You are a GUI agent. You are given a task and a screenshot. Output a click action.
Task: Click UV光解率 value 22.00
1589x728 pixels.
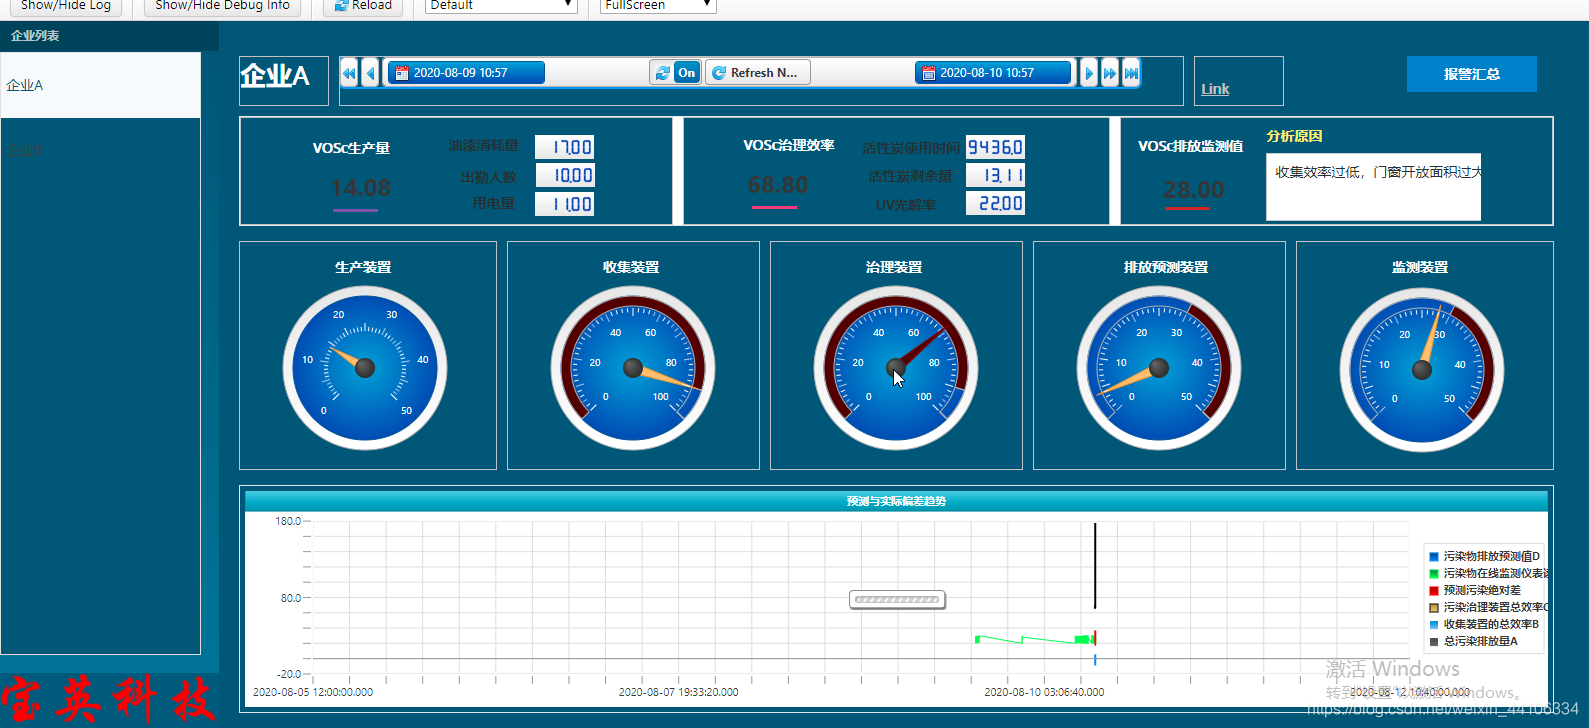pyautogui.click(x=995, y=203)
